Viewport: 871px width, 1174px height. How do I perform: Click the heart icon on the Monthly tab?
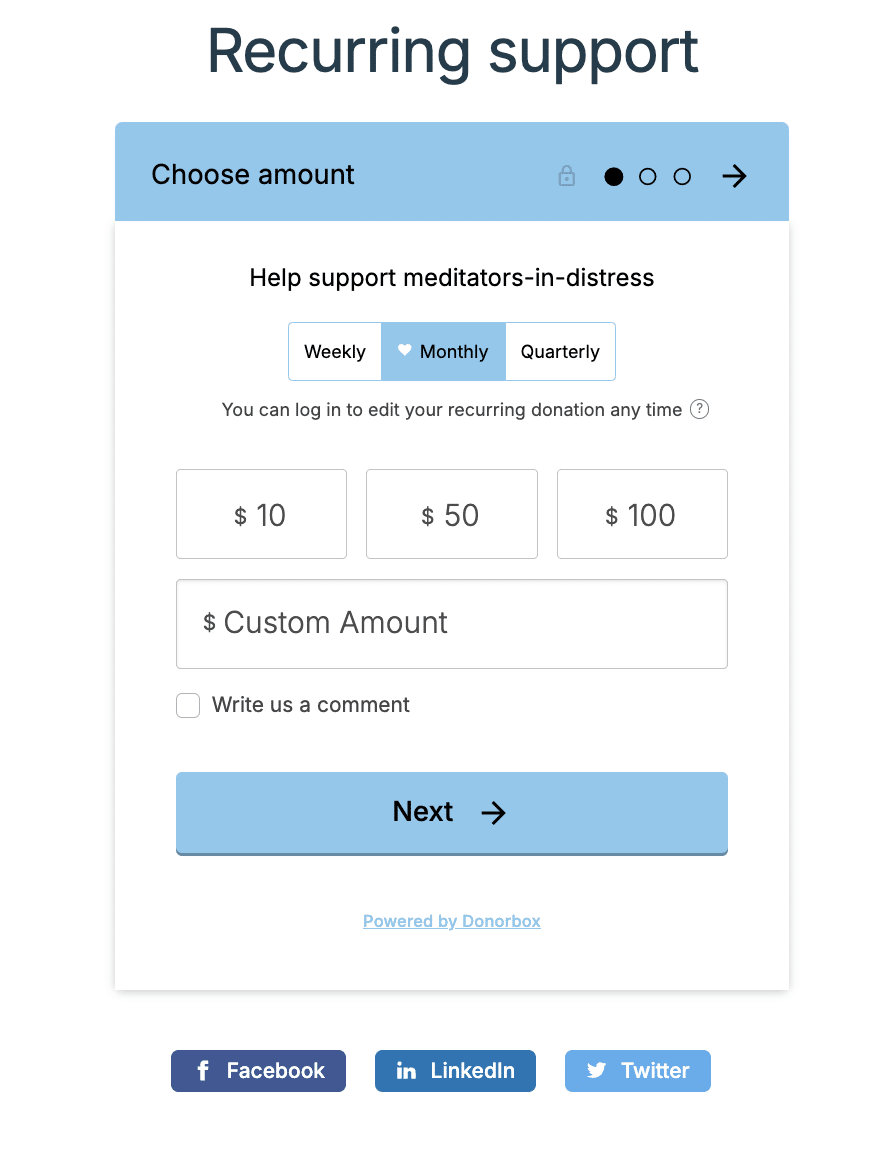tap(404, 351)
